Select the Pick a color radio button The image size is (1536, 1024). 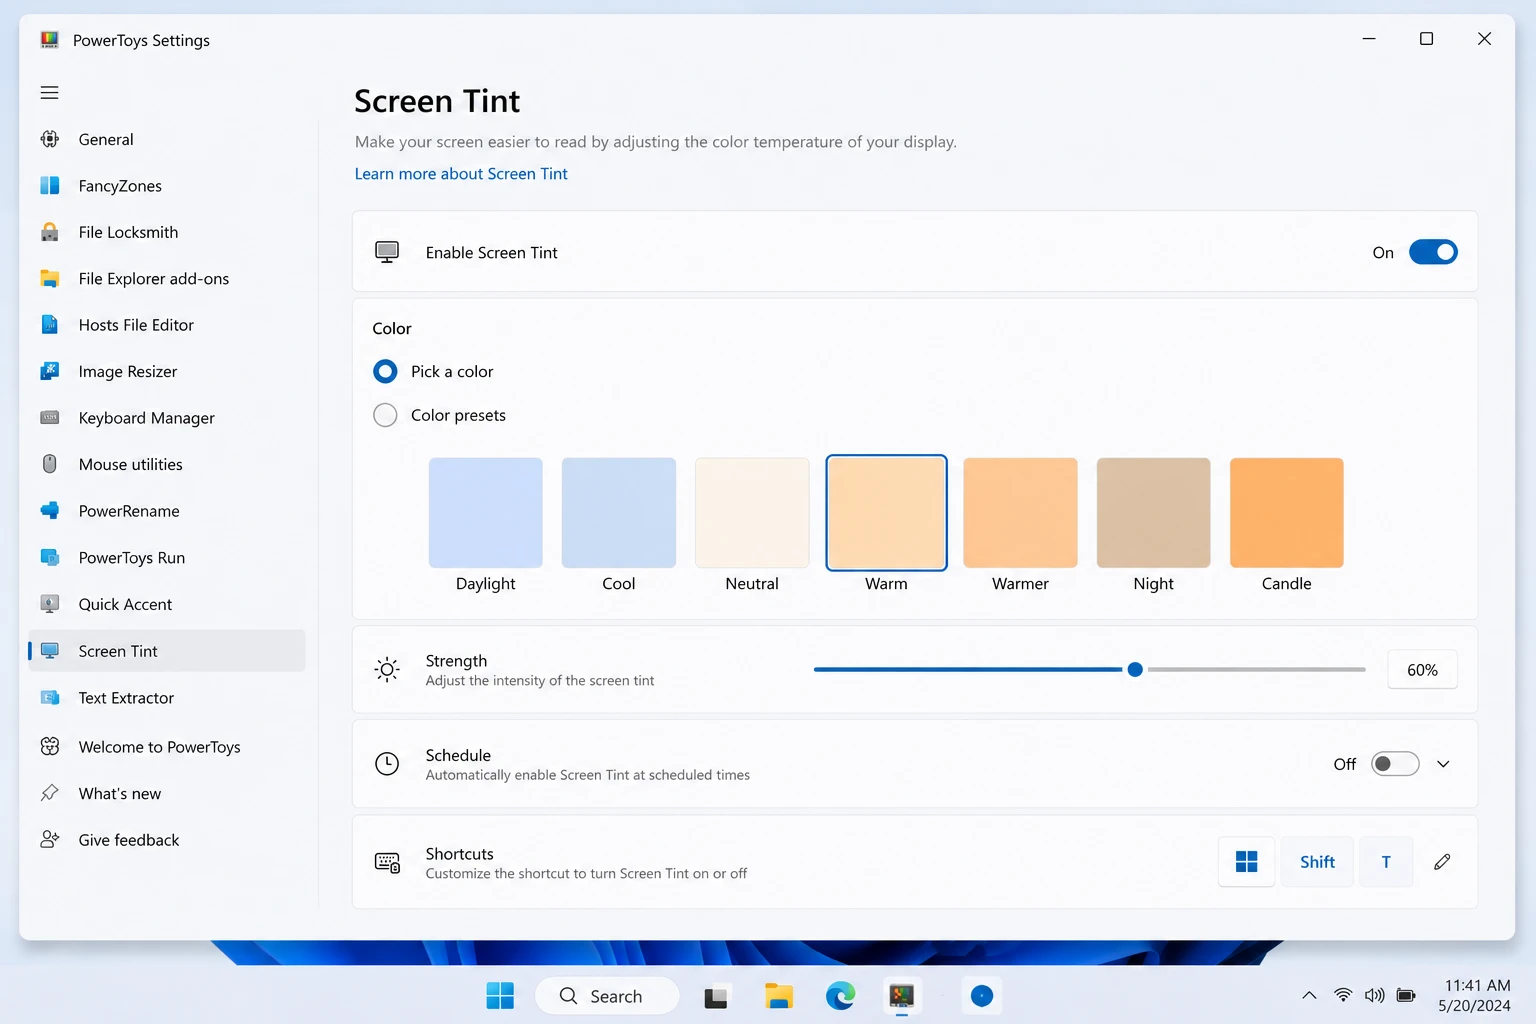coord(385,371)
